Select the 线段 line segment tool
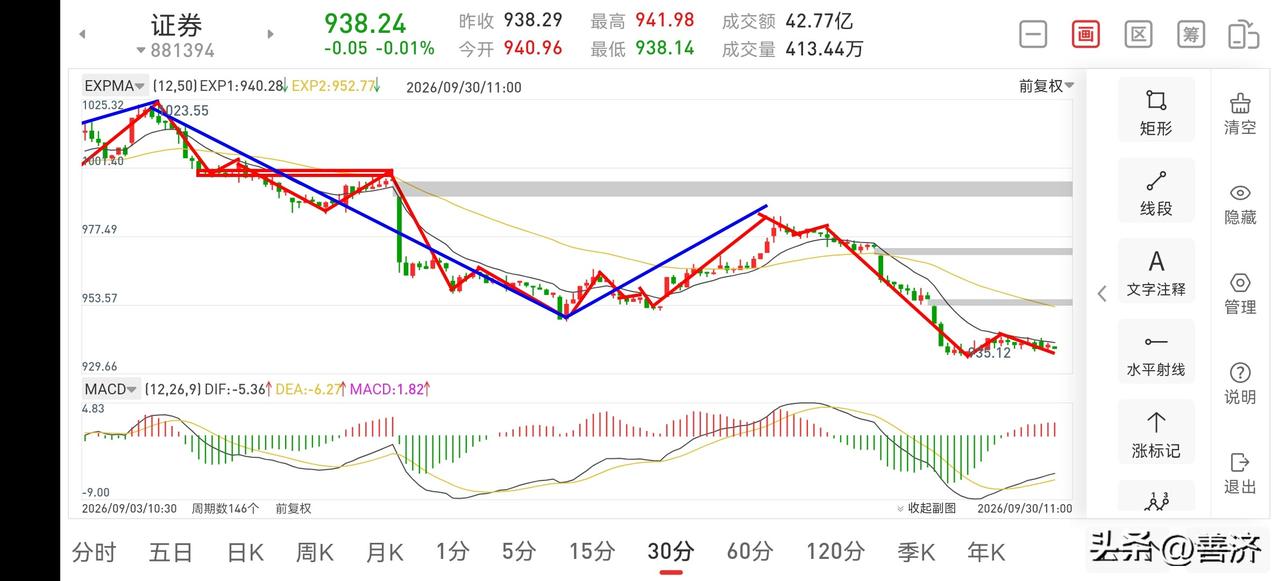1278x581 pixels. (x=1155, y=192)
